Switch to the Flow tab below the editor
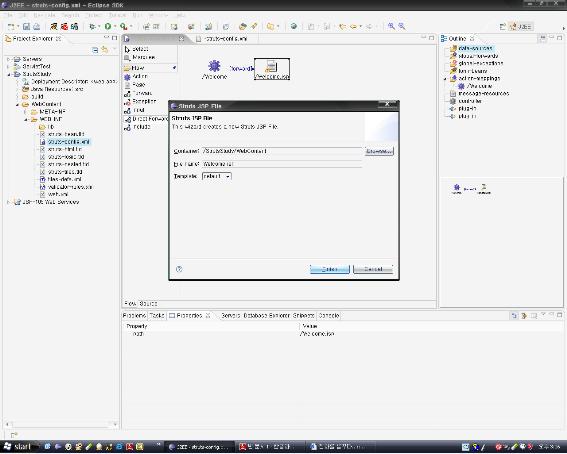This screenshot has width=567, height=454. pos(130,303)
